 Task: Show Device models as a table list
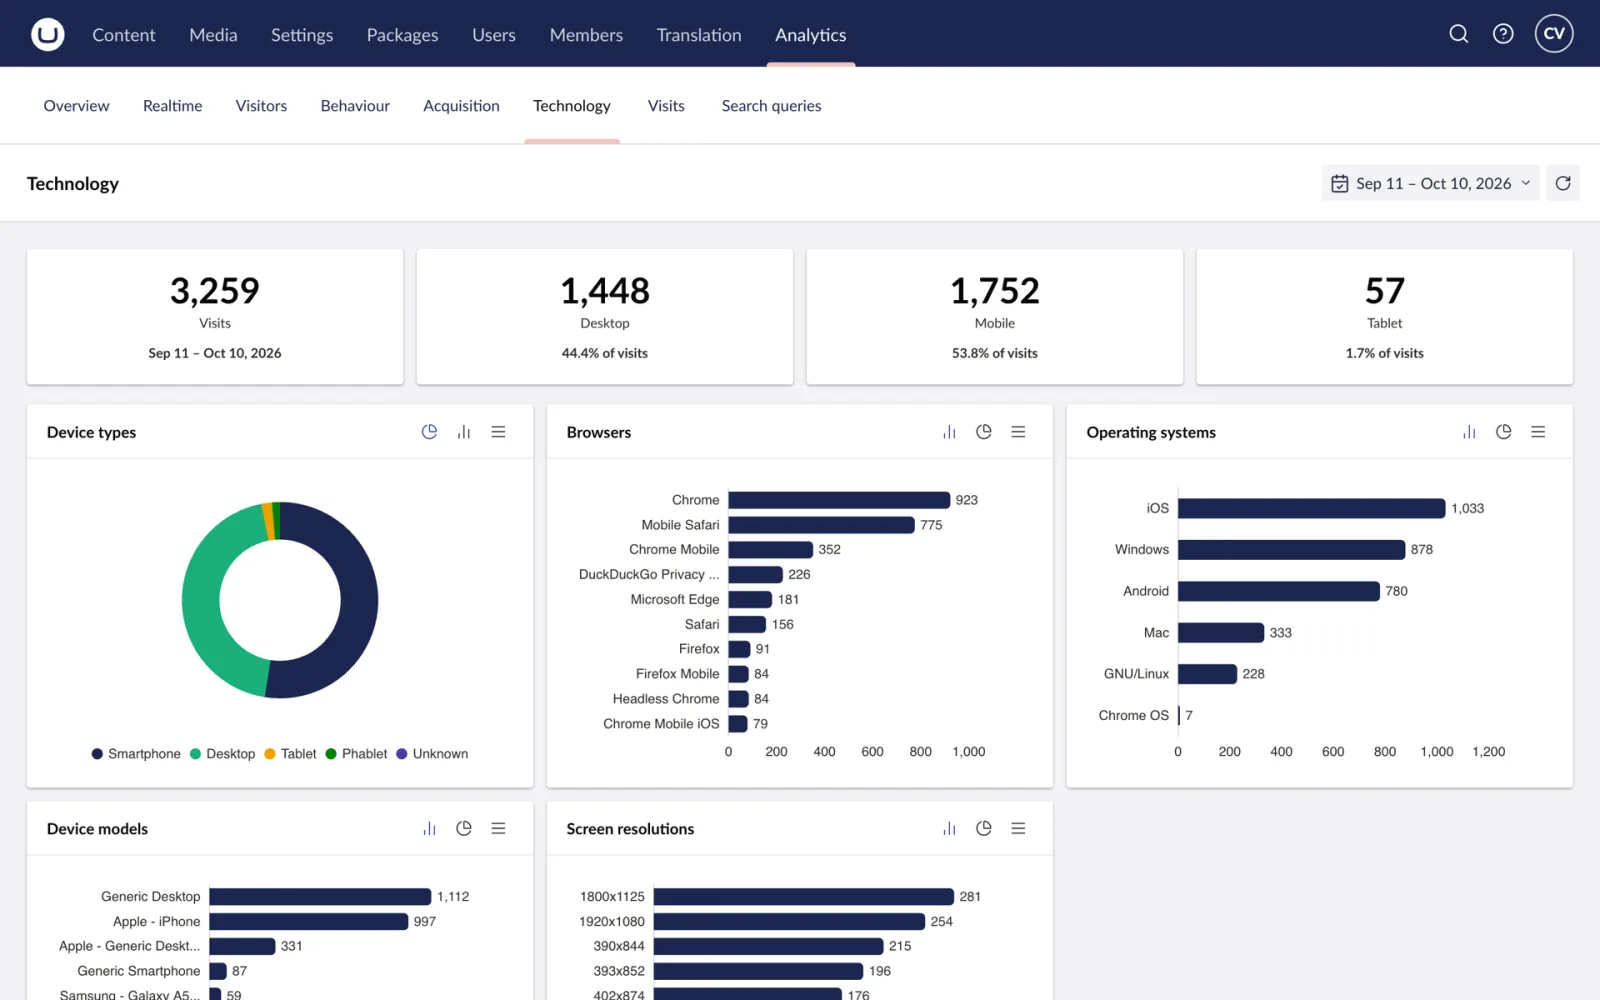tap(498, 829)
